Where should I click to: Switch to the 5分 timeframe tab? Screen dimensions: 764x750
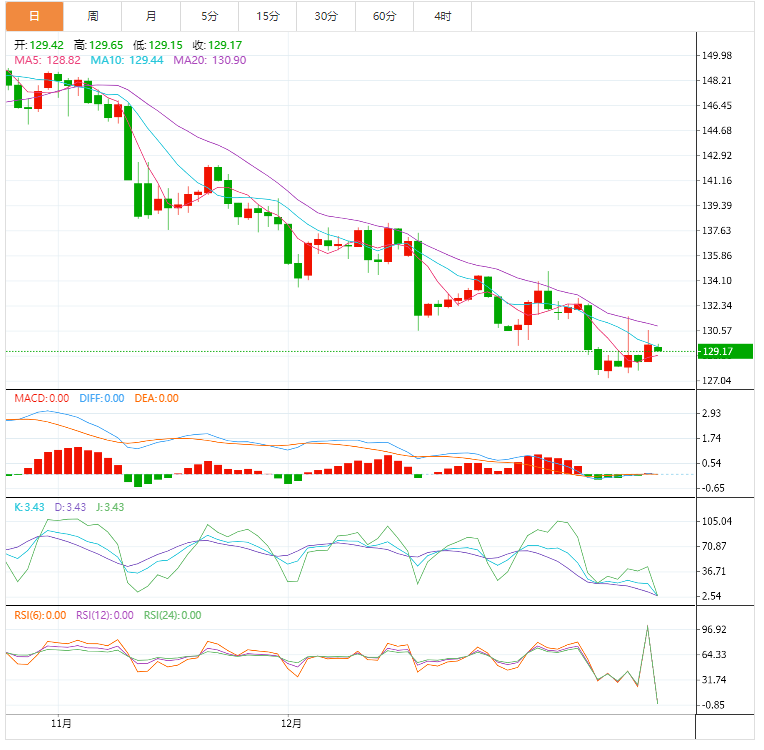click(210, 16)
